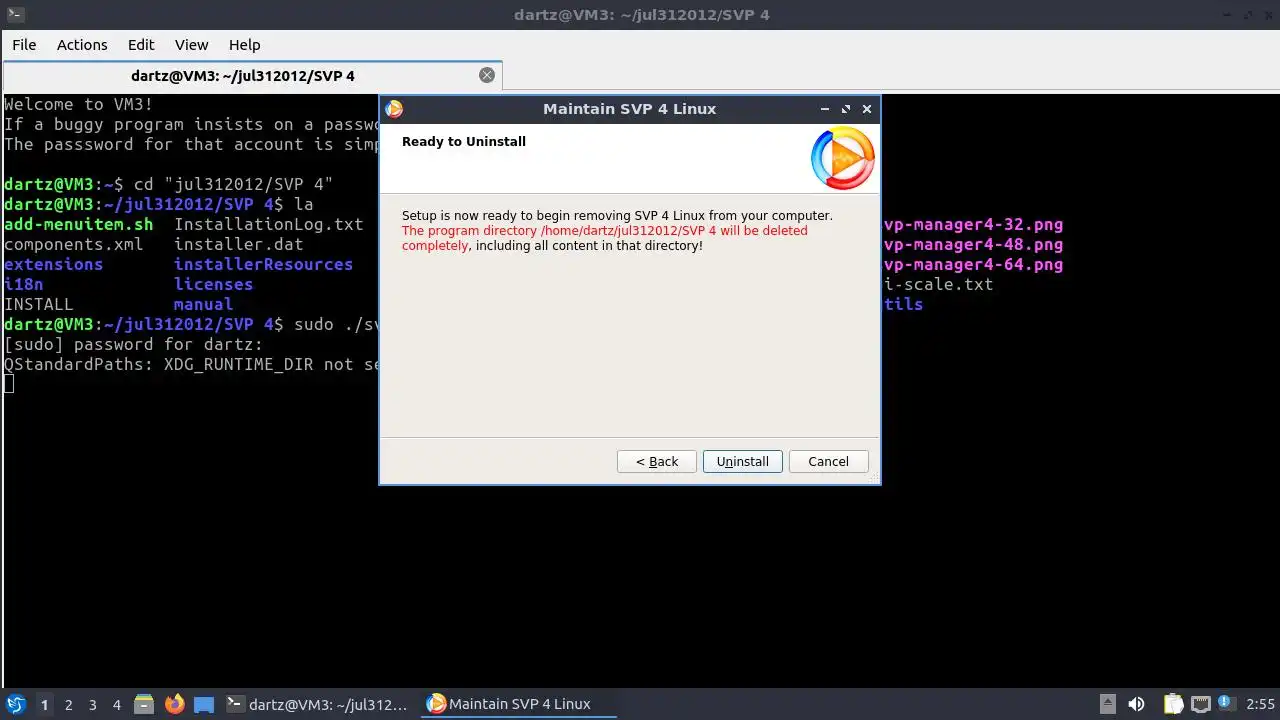Switch to virtual desktop 3
The width and height of the screenshot is (1280, 720).
point(93,704)
